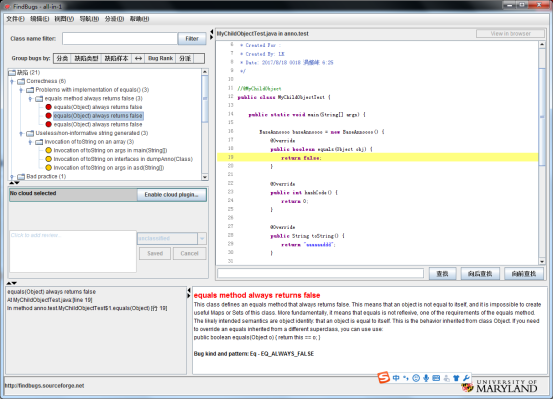The height and width of the screenshot is (399, 553).
Task: Select 缺陷样本 grouping header
Action: pos(116,58)
